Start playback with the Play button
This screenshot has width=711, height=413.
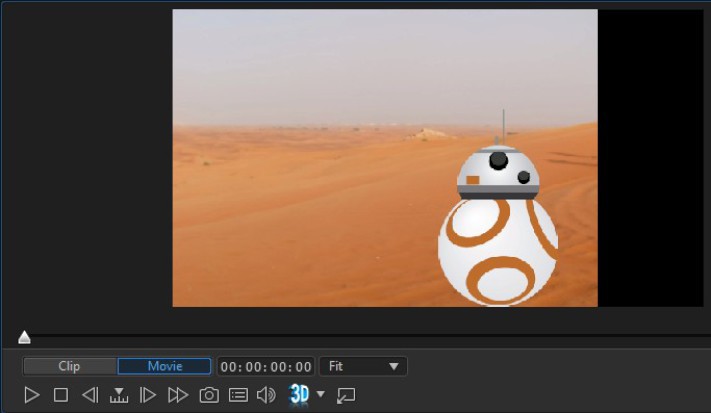point(32,395)
